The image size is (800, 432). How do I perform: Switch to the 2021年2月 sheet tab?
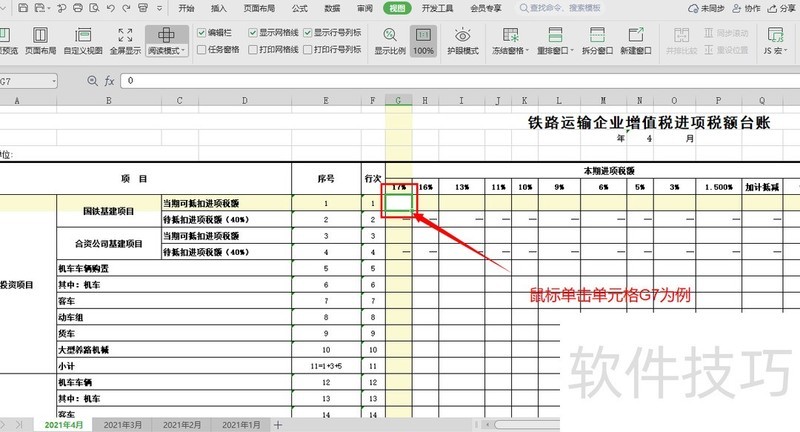182,425
